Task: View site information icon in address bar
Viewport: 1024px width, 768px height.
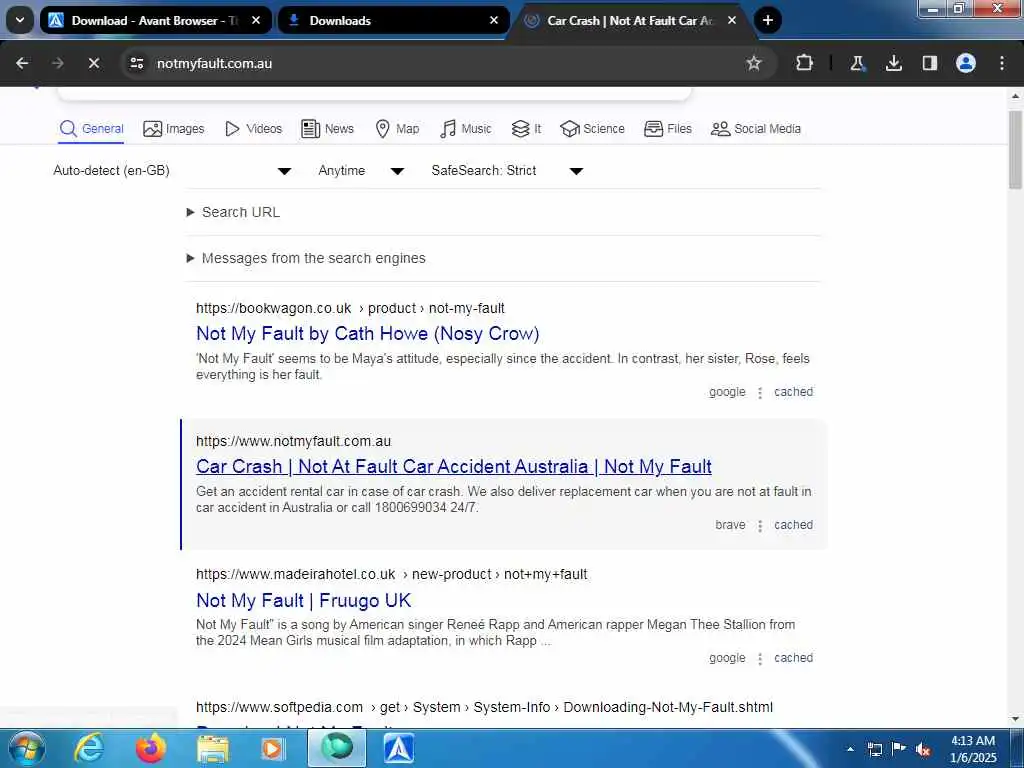Action: tap(136, 63)
